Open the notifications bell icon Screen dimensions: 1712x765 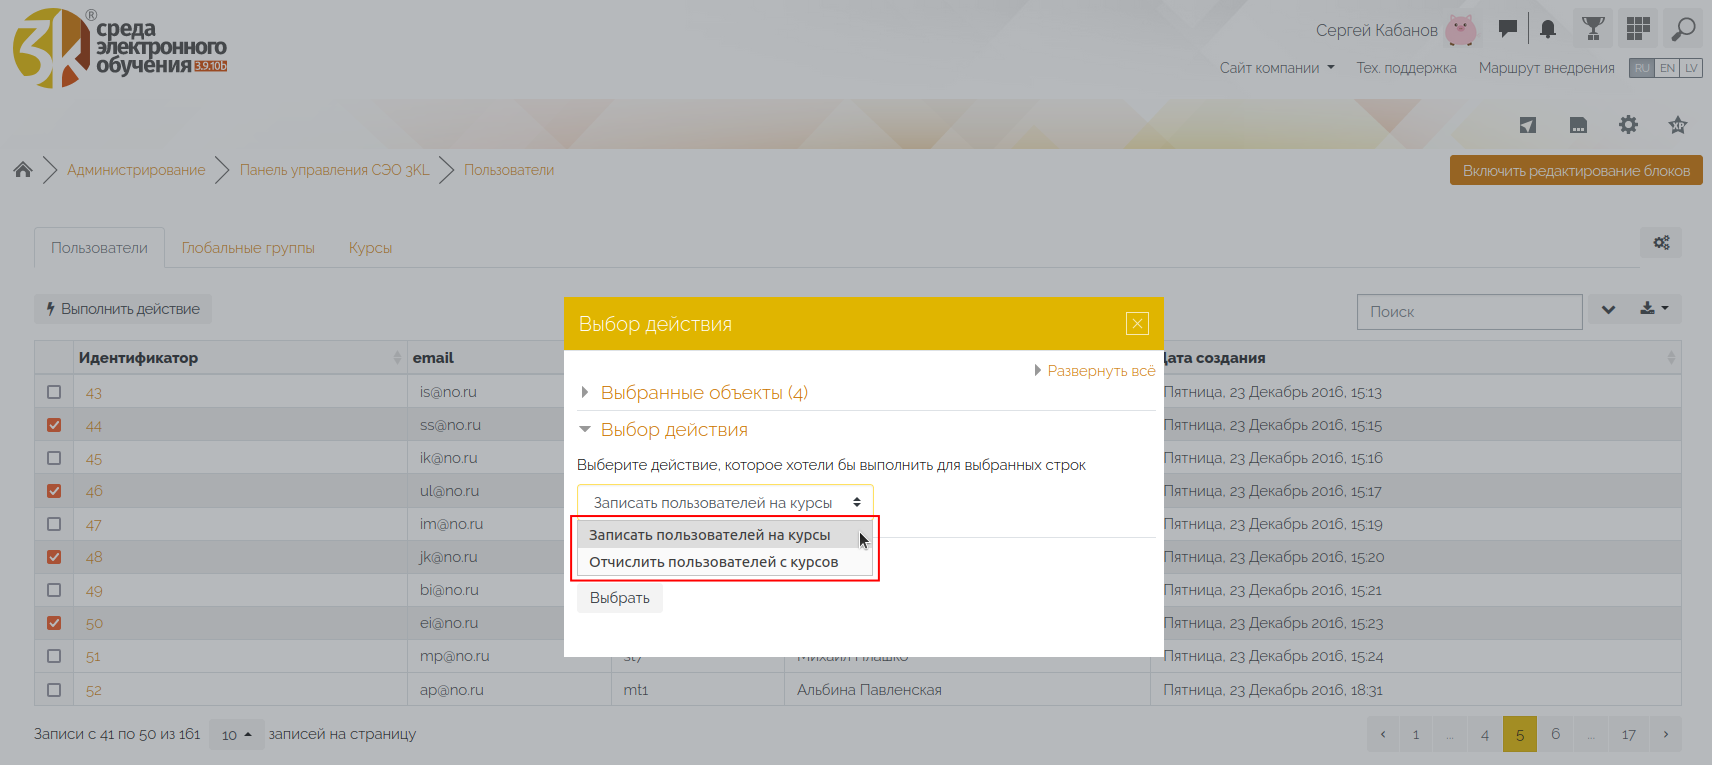click(1548, 29)
